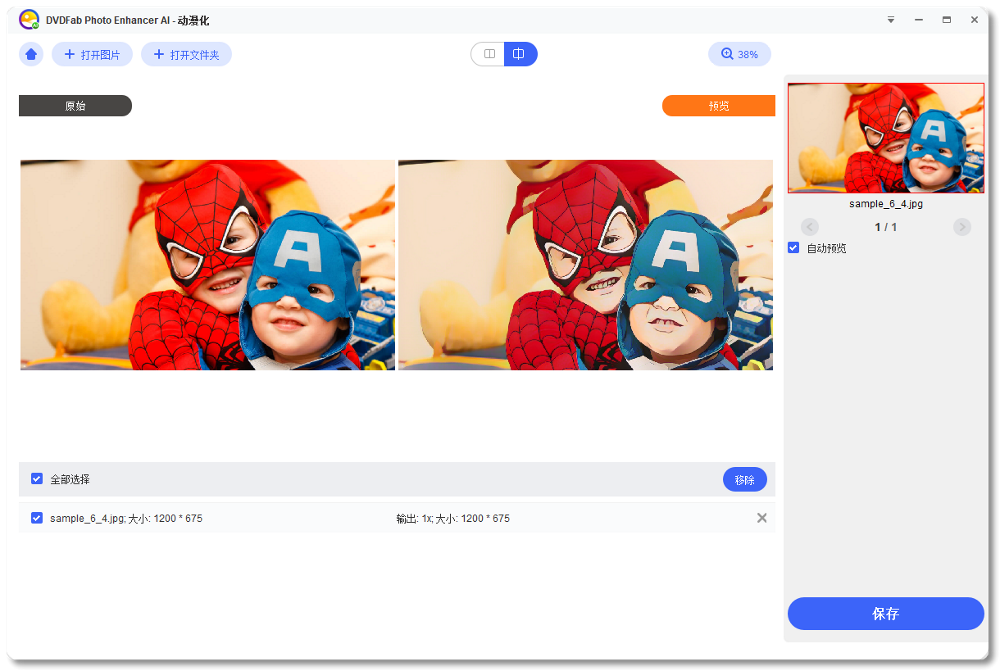Open the 38% zoom control
The height and width of the screenshot is (671, 1000).
[x=739, y=54]
